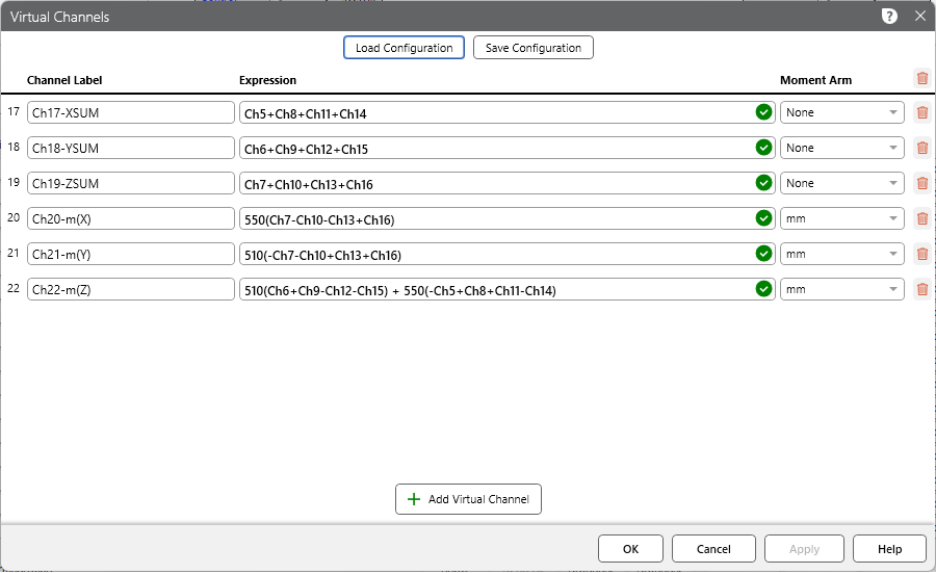Click trash icon for Ch18-YSUM row
This screenshot has width=936, height=573.
pos(922,148)
